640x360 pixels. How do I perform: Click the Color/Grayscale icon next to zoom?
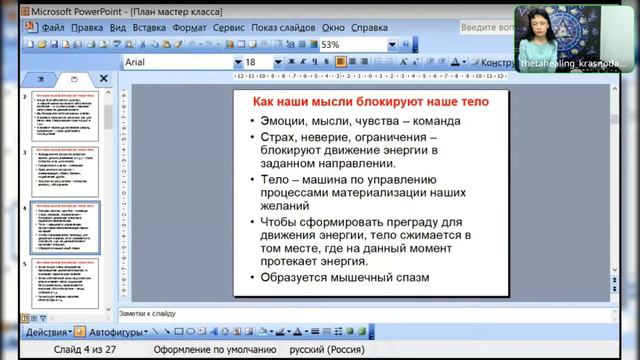pos(314,44)
